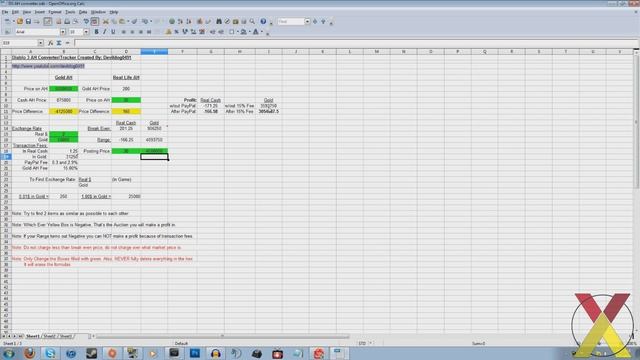Expand the font size dropdown
Image resolution: width=640 pixels, height=360 pixels.
pyautogui.click(x=86, y=32)
